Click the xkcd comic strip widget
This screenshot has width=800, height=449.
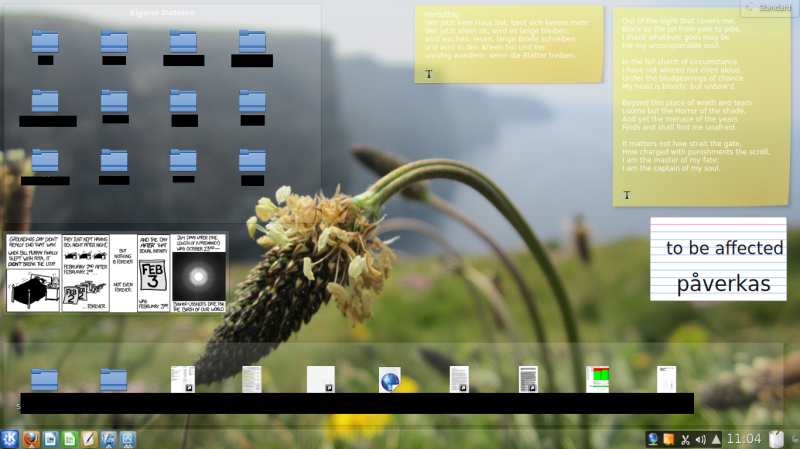coord(116,273)
